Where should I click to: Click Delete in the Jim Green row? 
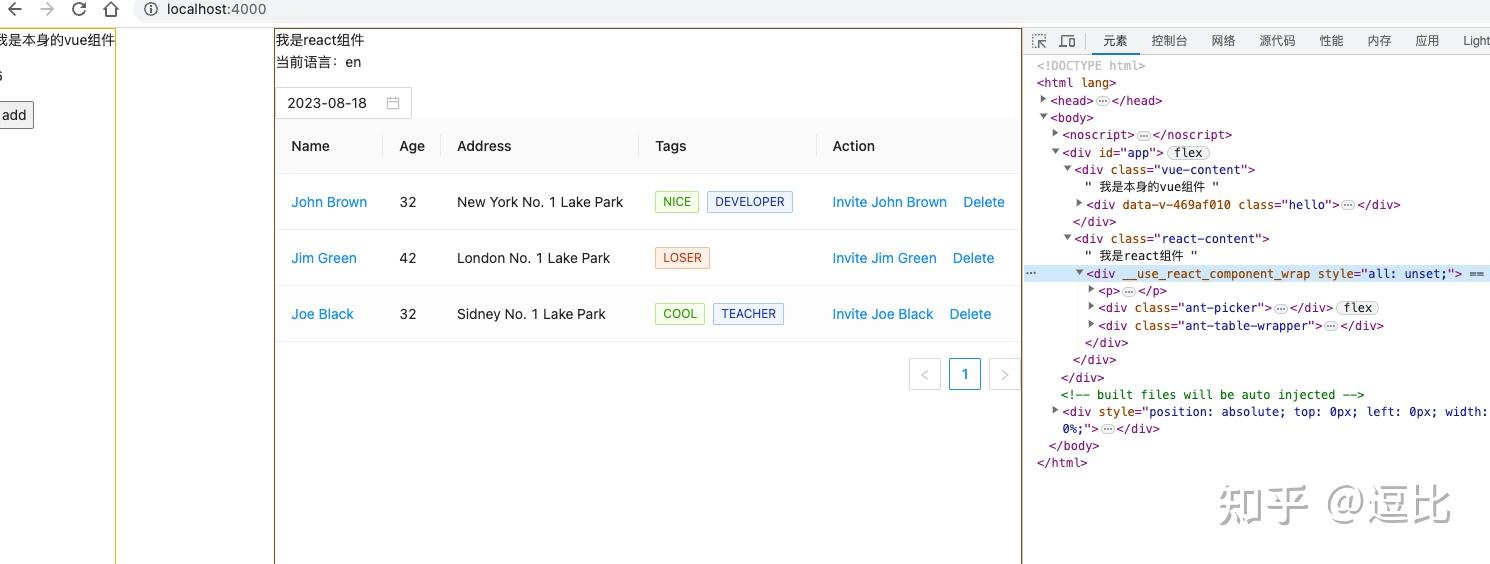[973, 258]
